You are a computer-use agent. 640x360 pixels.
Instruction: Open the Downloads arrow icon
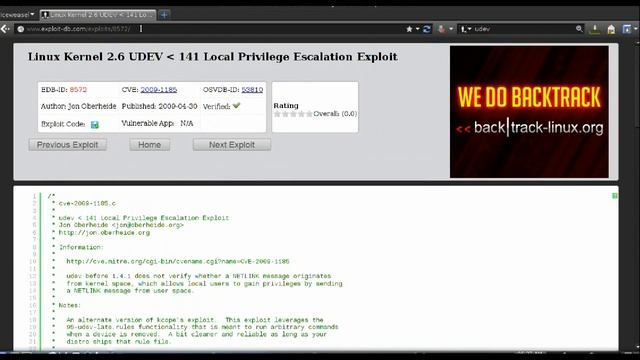(x=595, y=29)
